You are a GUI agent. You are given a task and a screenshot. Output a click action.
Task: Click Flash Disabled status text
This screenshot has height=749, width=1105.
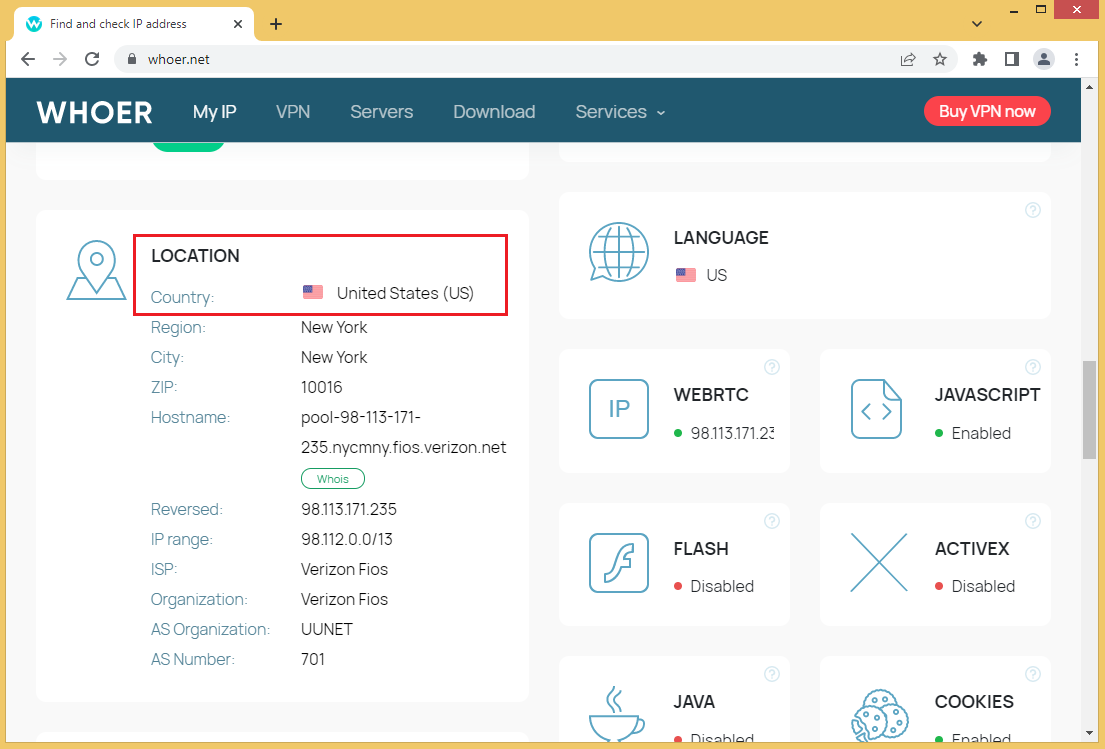pos(722,586)
